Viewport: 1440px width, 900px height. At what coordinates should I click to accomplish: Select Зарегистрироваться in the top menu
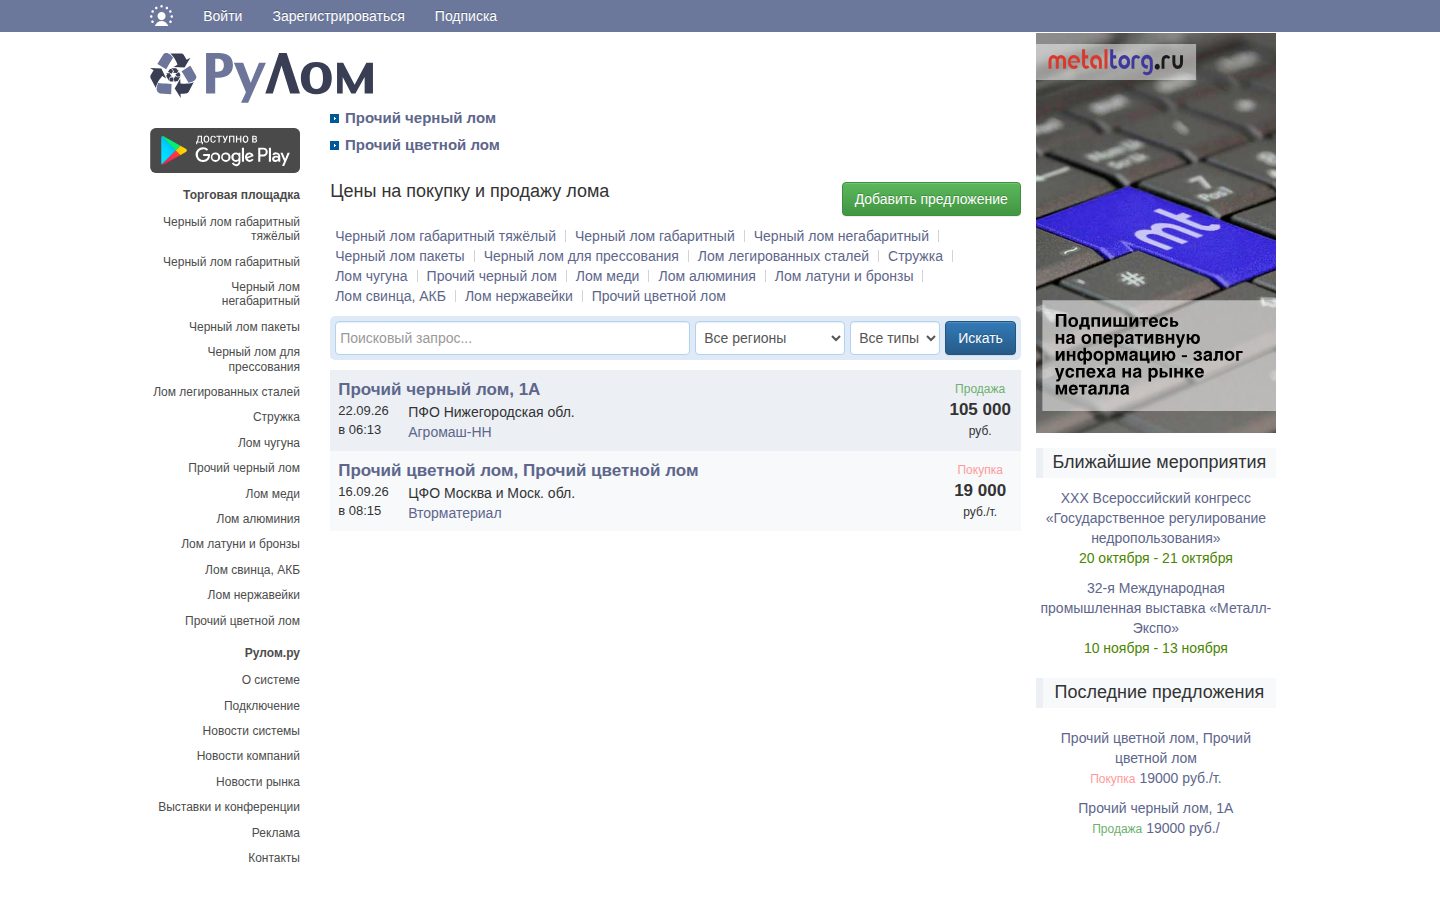(x=339, y=16)
